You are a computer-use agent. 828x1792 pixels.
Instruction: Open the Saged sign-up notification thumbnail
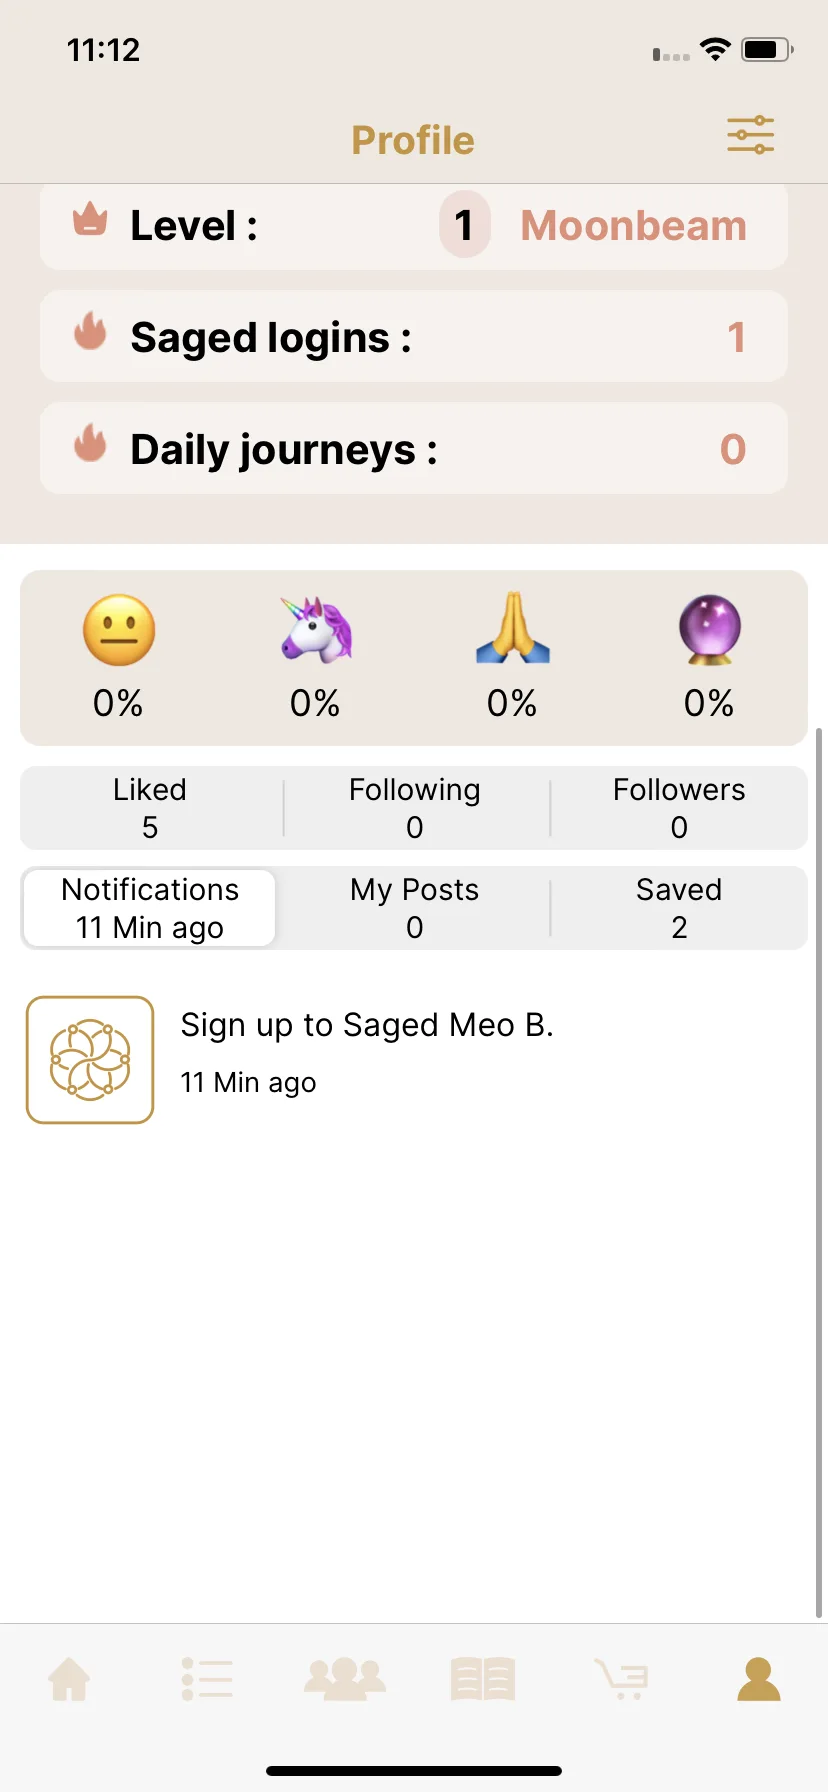pos(90,1060)
